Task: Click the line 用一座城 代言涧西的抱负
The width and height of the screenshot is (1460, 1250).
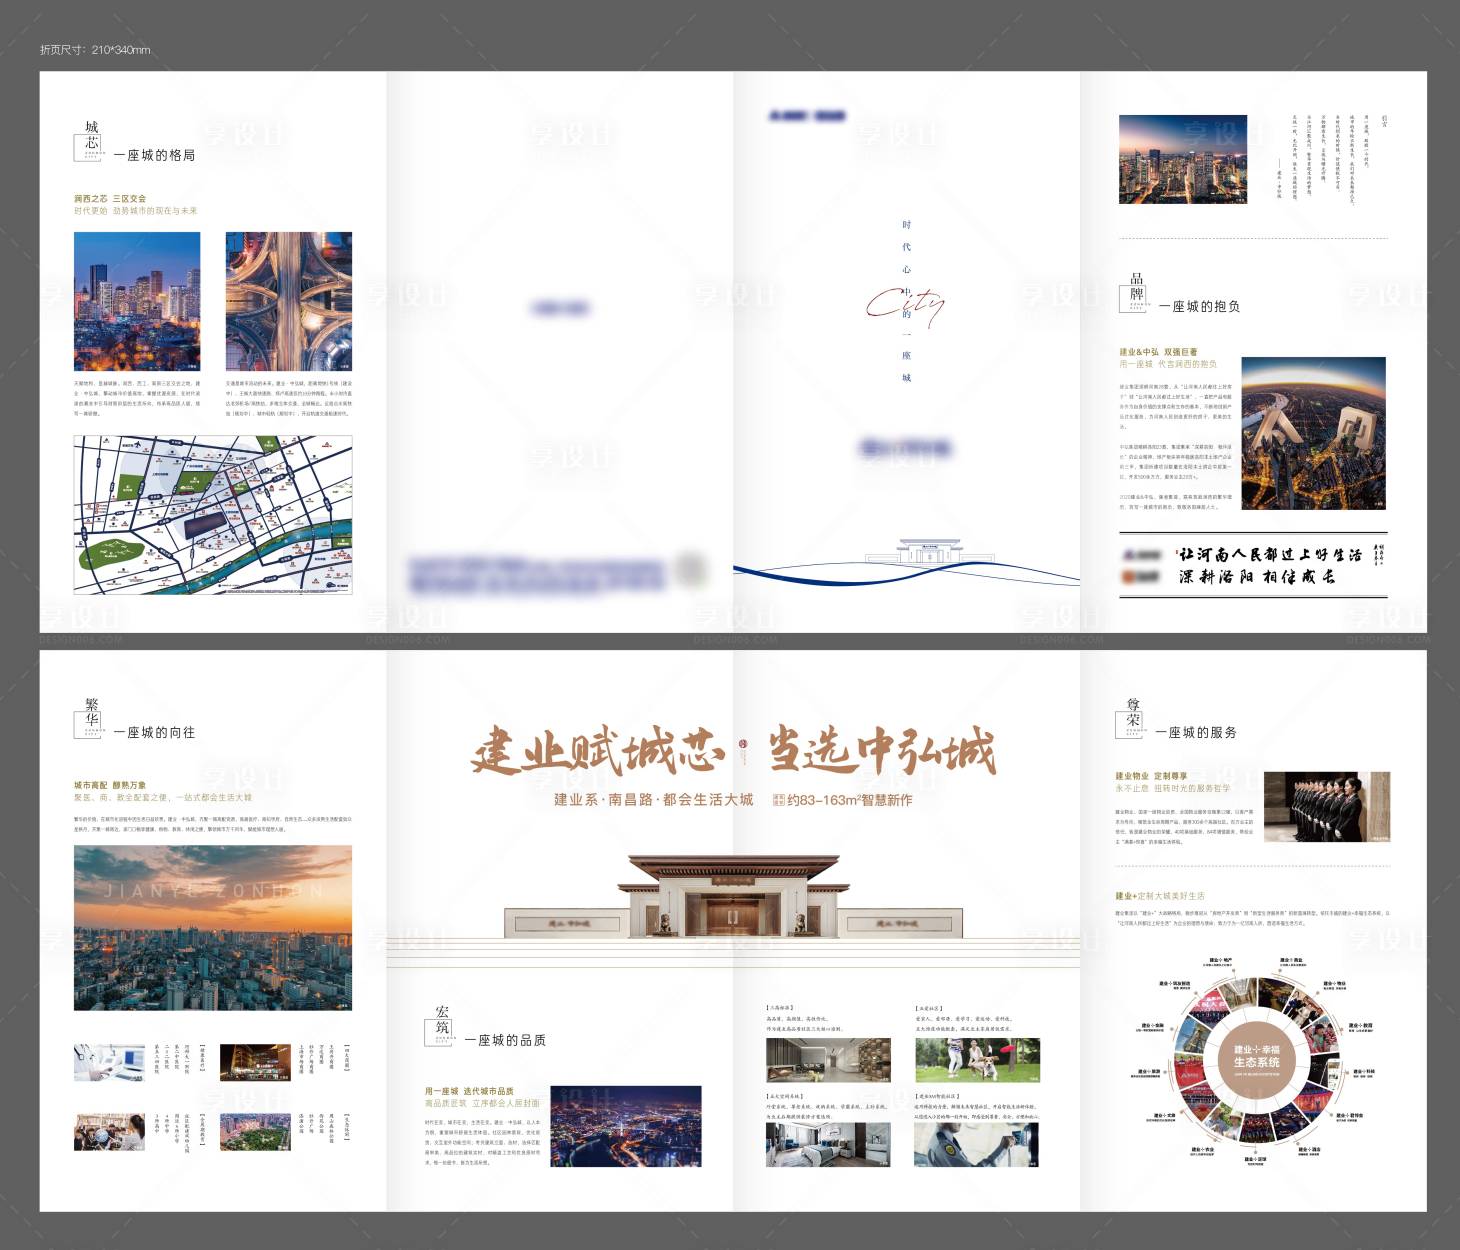Action: (x=1168, y=364)
